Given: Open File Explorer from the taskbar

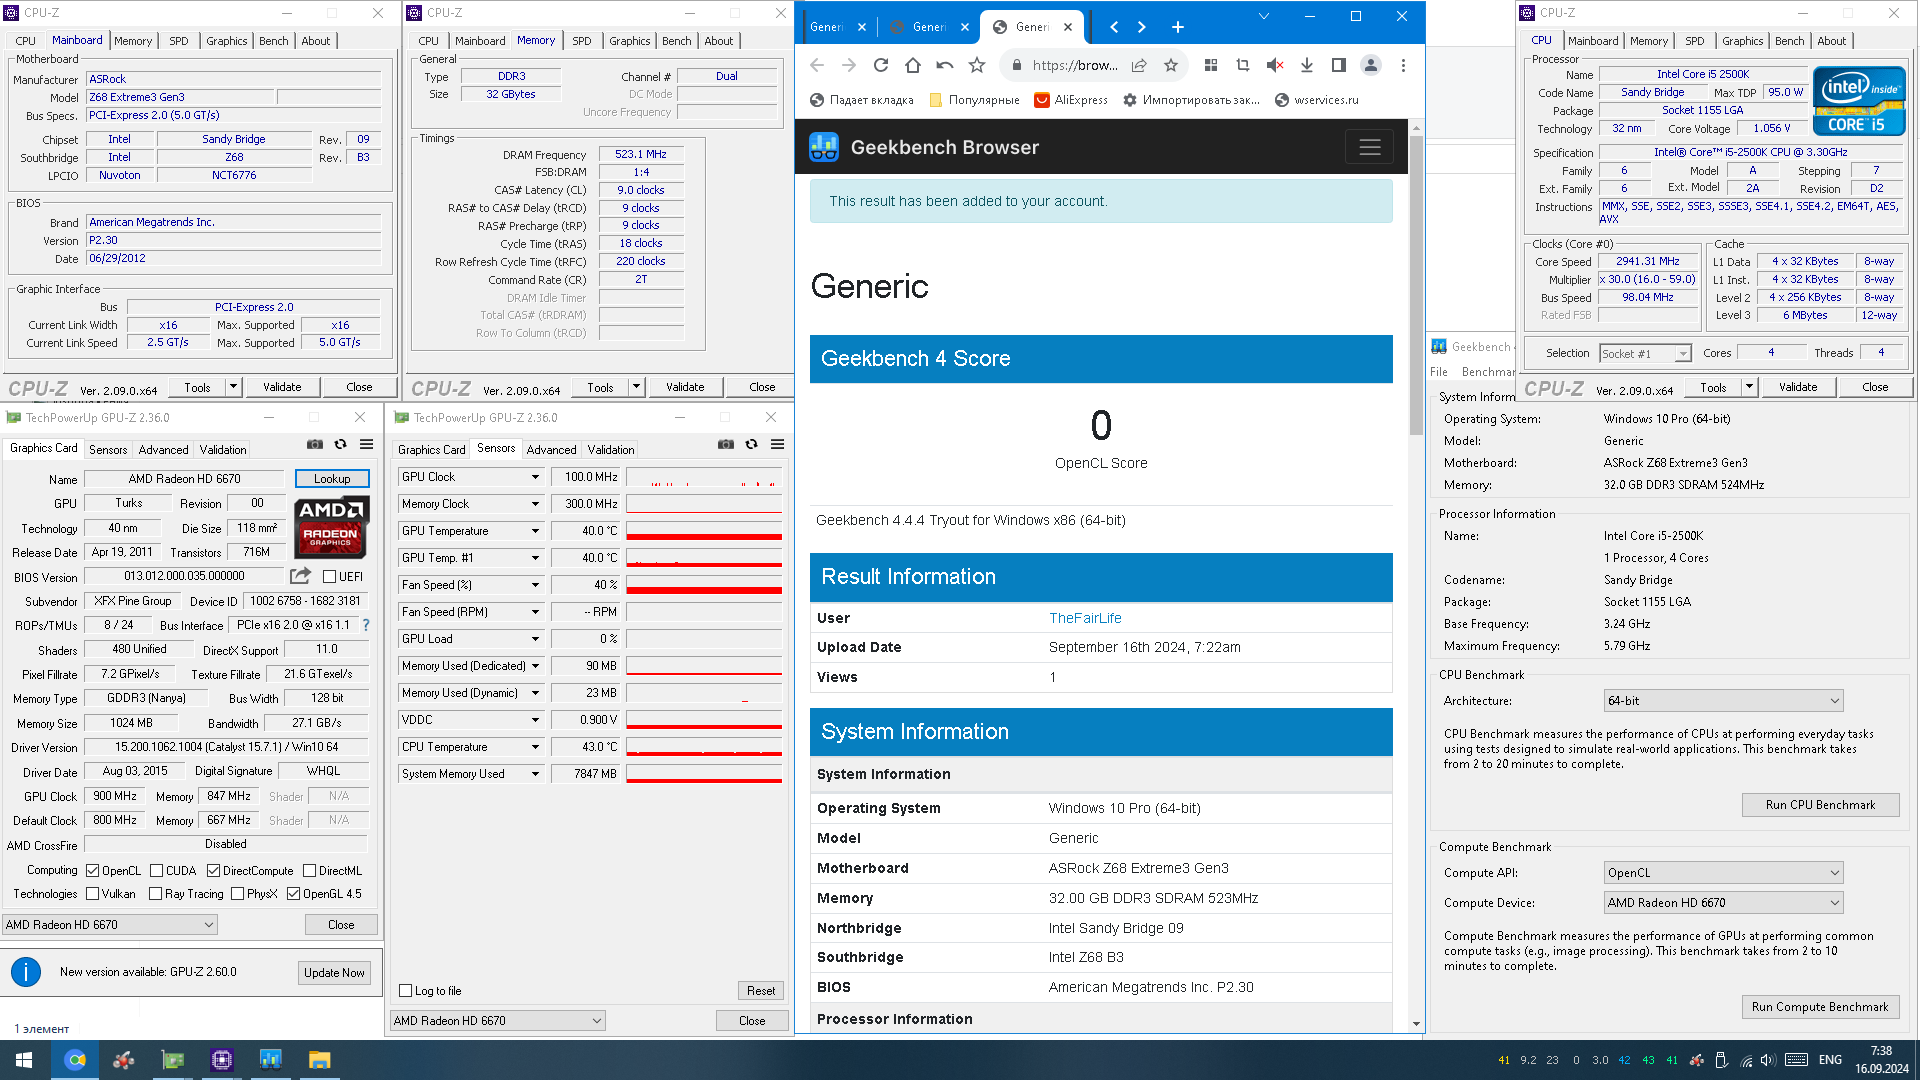Looking at the screenshot, I should pos(319,1060).
